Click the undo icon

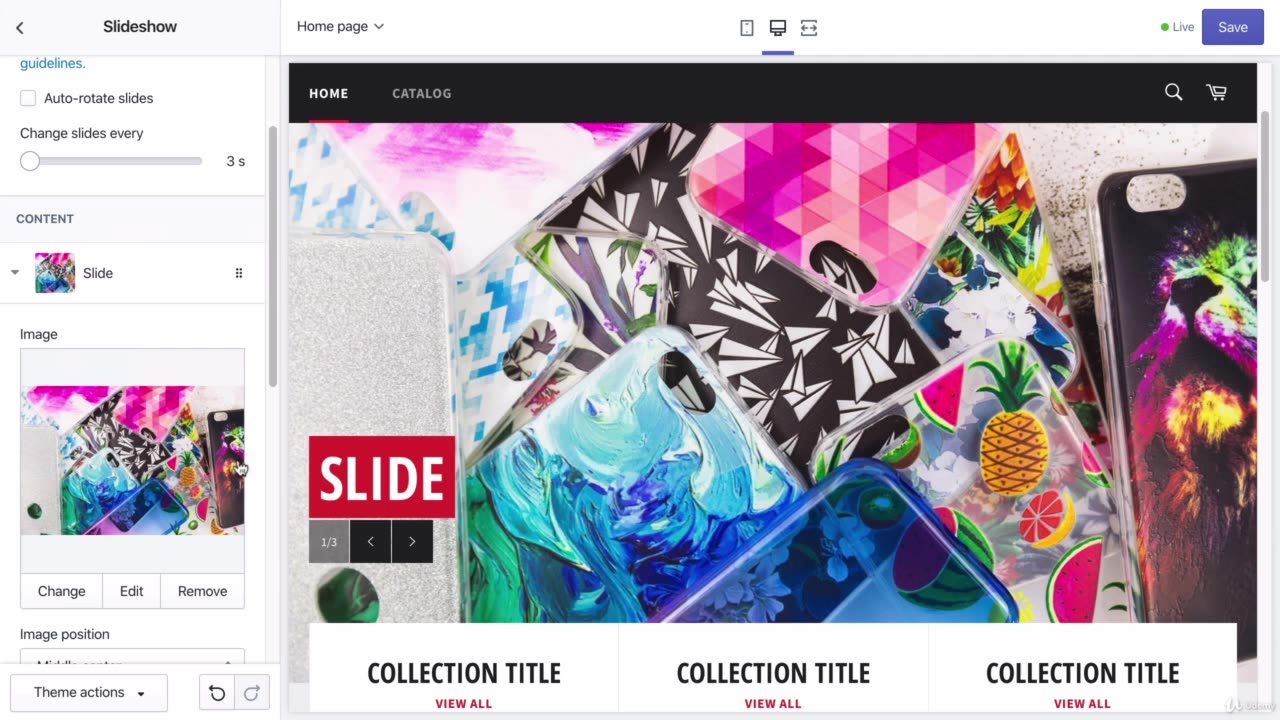click(217, 693)
